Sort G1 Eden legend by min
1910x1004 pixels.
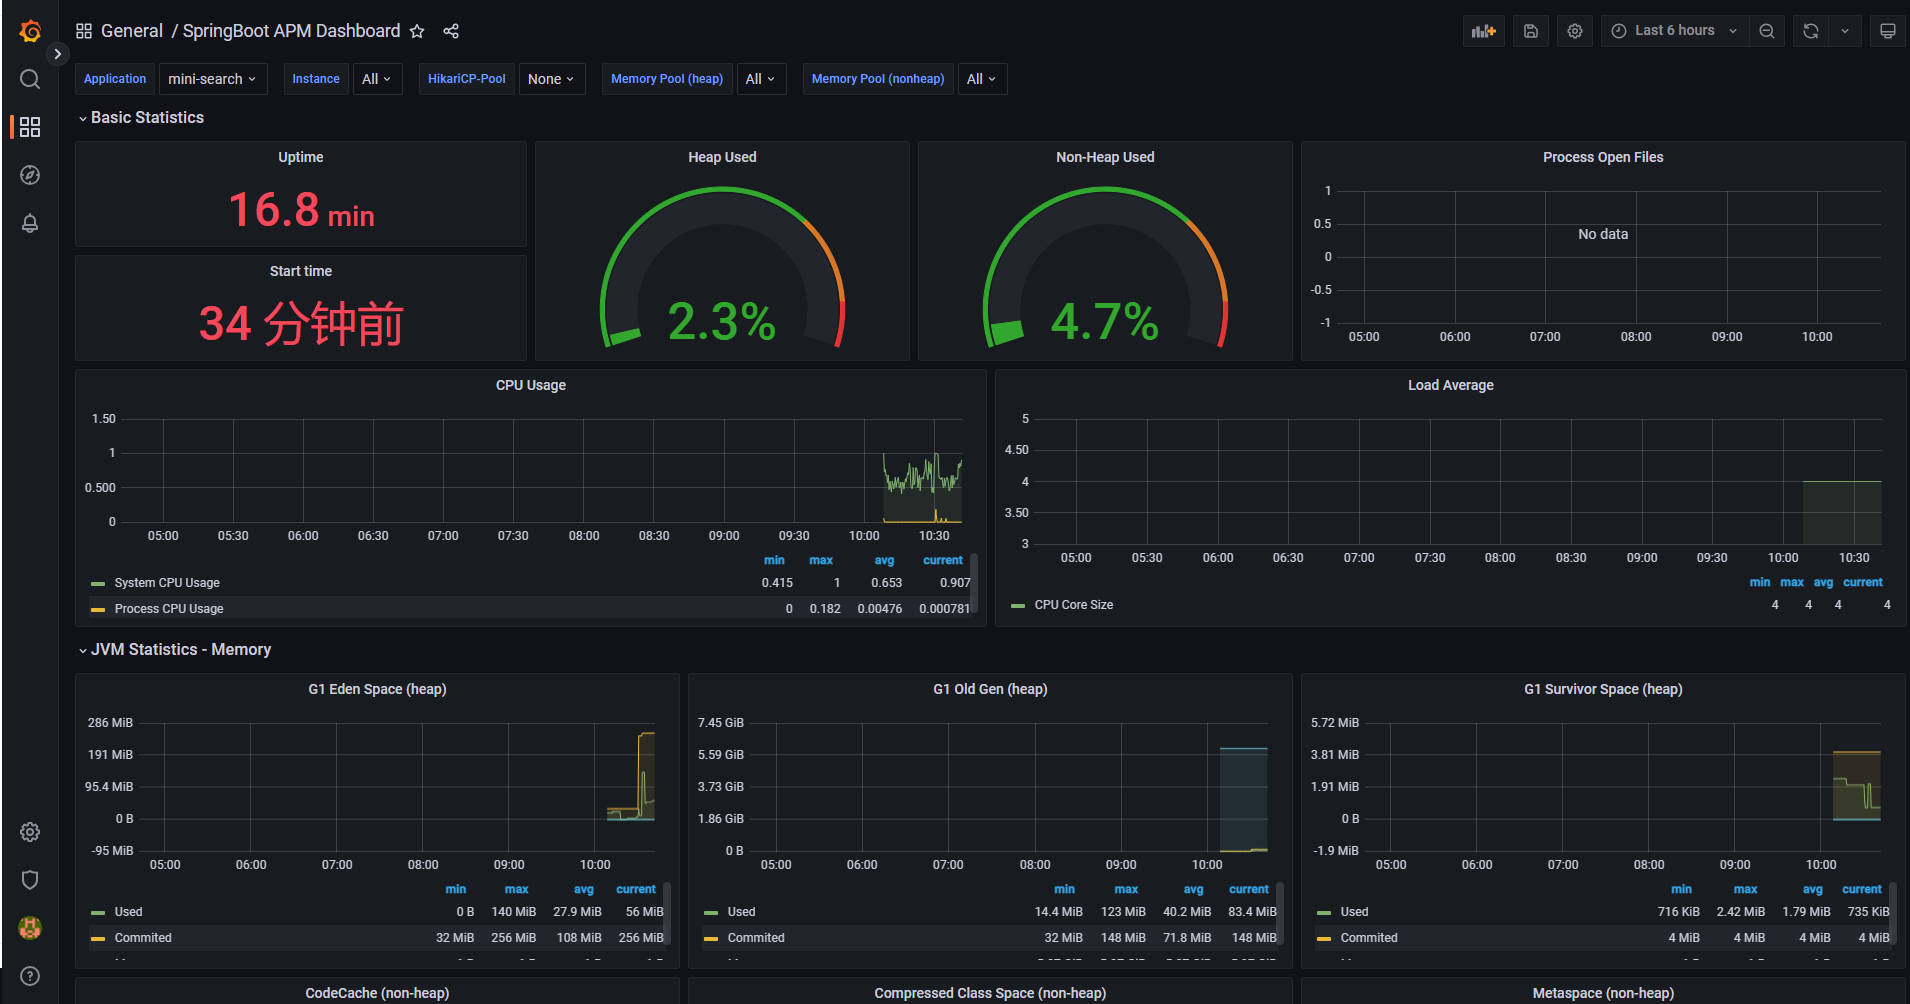[x=456, y=889]
